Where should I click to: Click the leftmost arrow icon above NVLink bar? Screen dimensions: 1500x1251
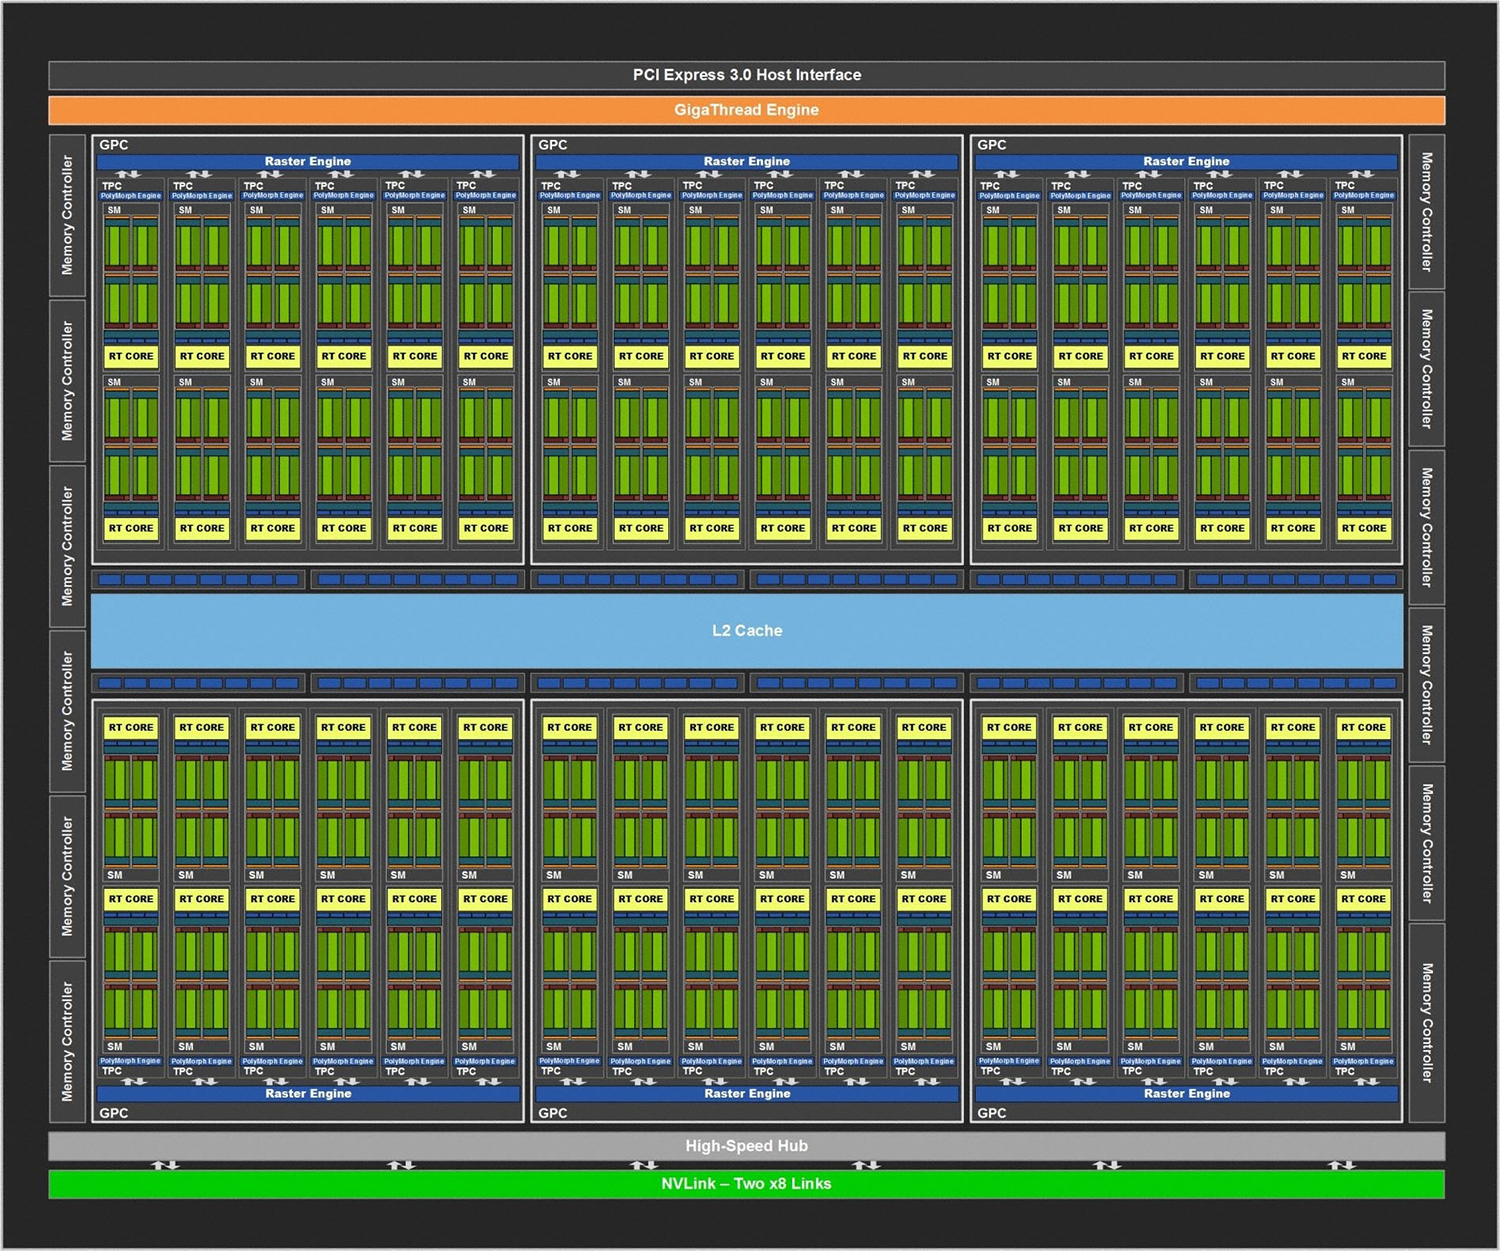pos(165,1165)
